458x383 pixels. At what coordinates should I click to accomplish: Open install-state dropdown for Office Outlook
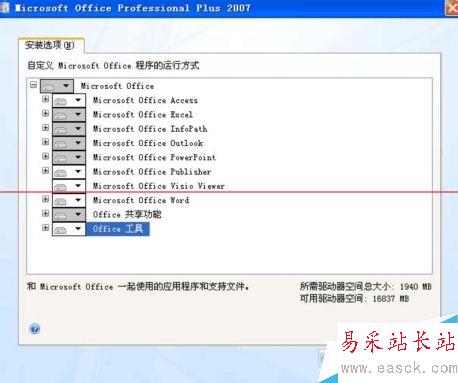69,143
